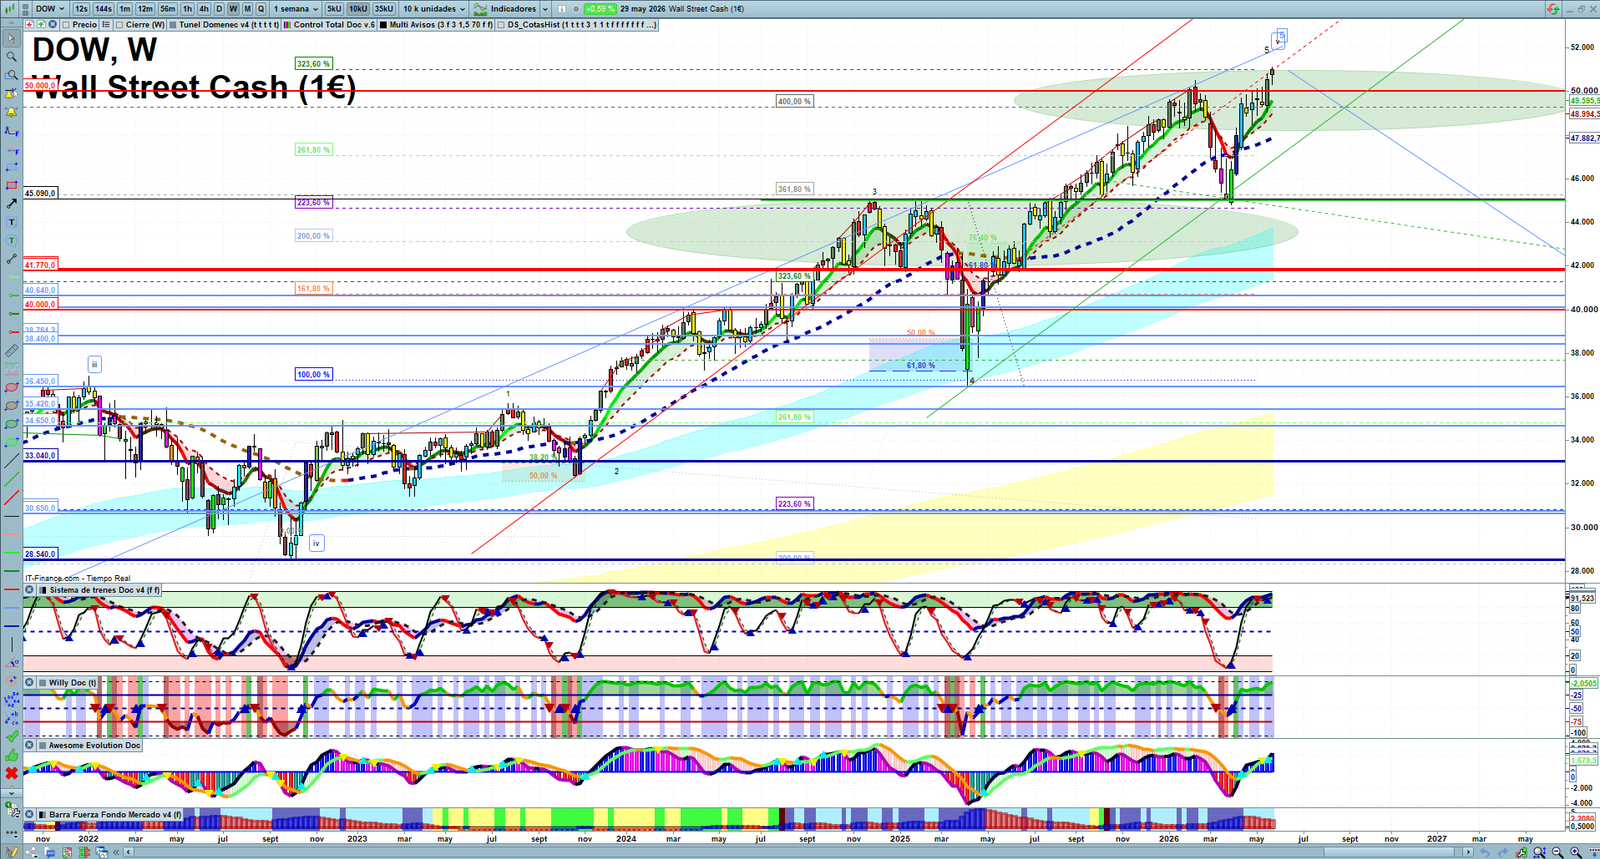The height and width of the screenshot is (859, 1600).
Task: Close the Sistema de trenes Doc v4 panel
Action: point(30,590)
